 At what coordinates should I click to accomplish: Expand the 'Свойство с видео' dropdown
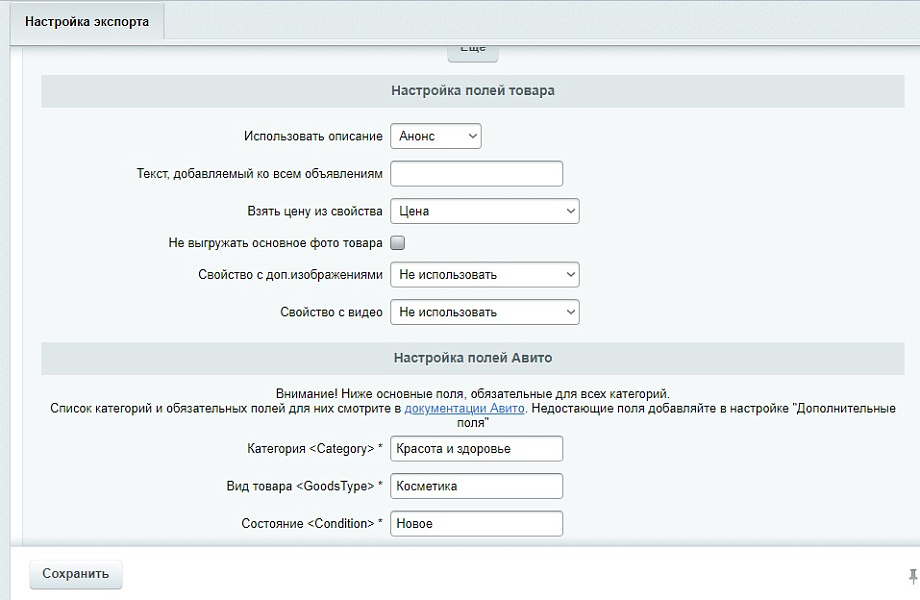[x=484, y=312]
